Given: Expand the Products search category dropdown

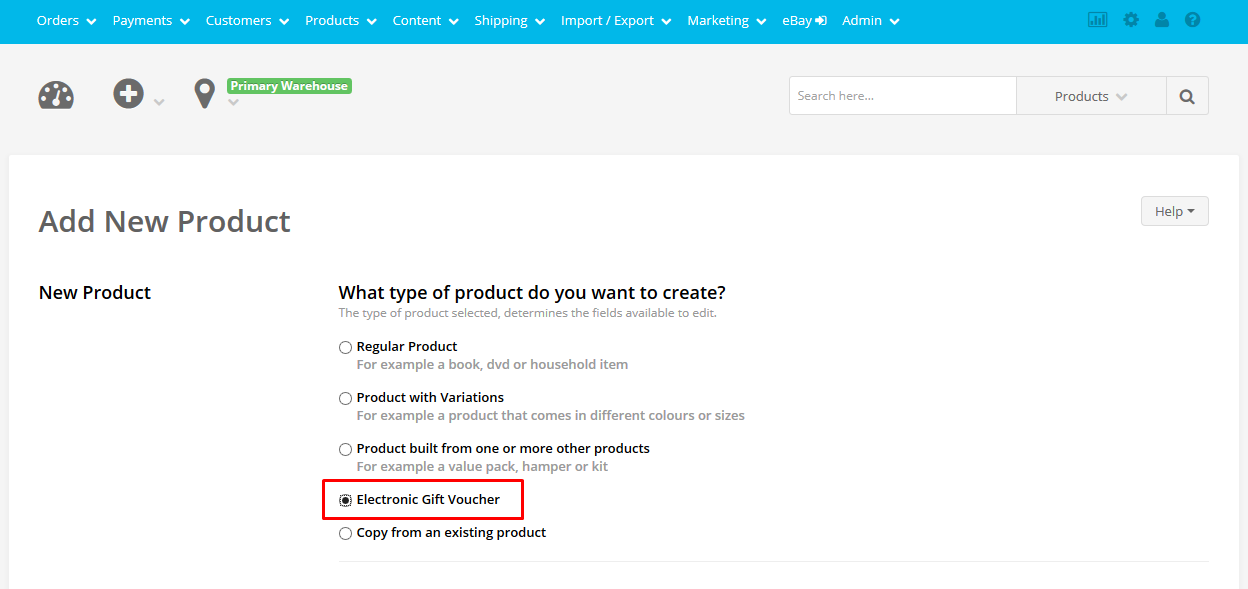Looking at the screenshot, I should pos(1091,96).
